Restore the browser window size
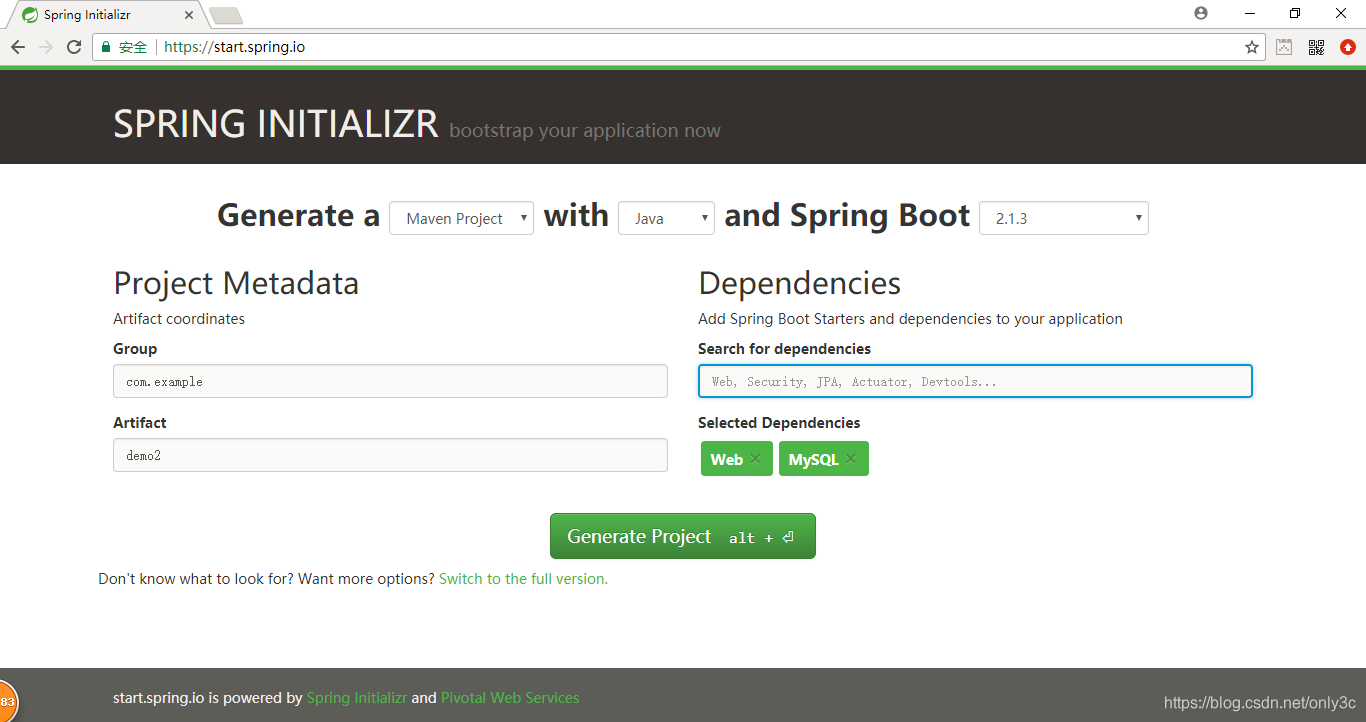The width and height of the screenshot is (1366, 722). (x=1295, y=13)
